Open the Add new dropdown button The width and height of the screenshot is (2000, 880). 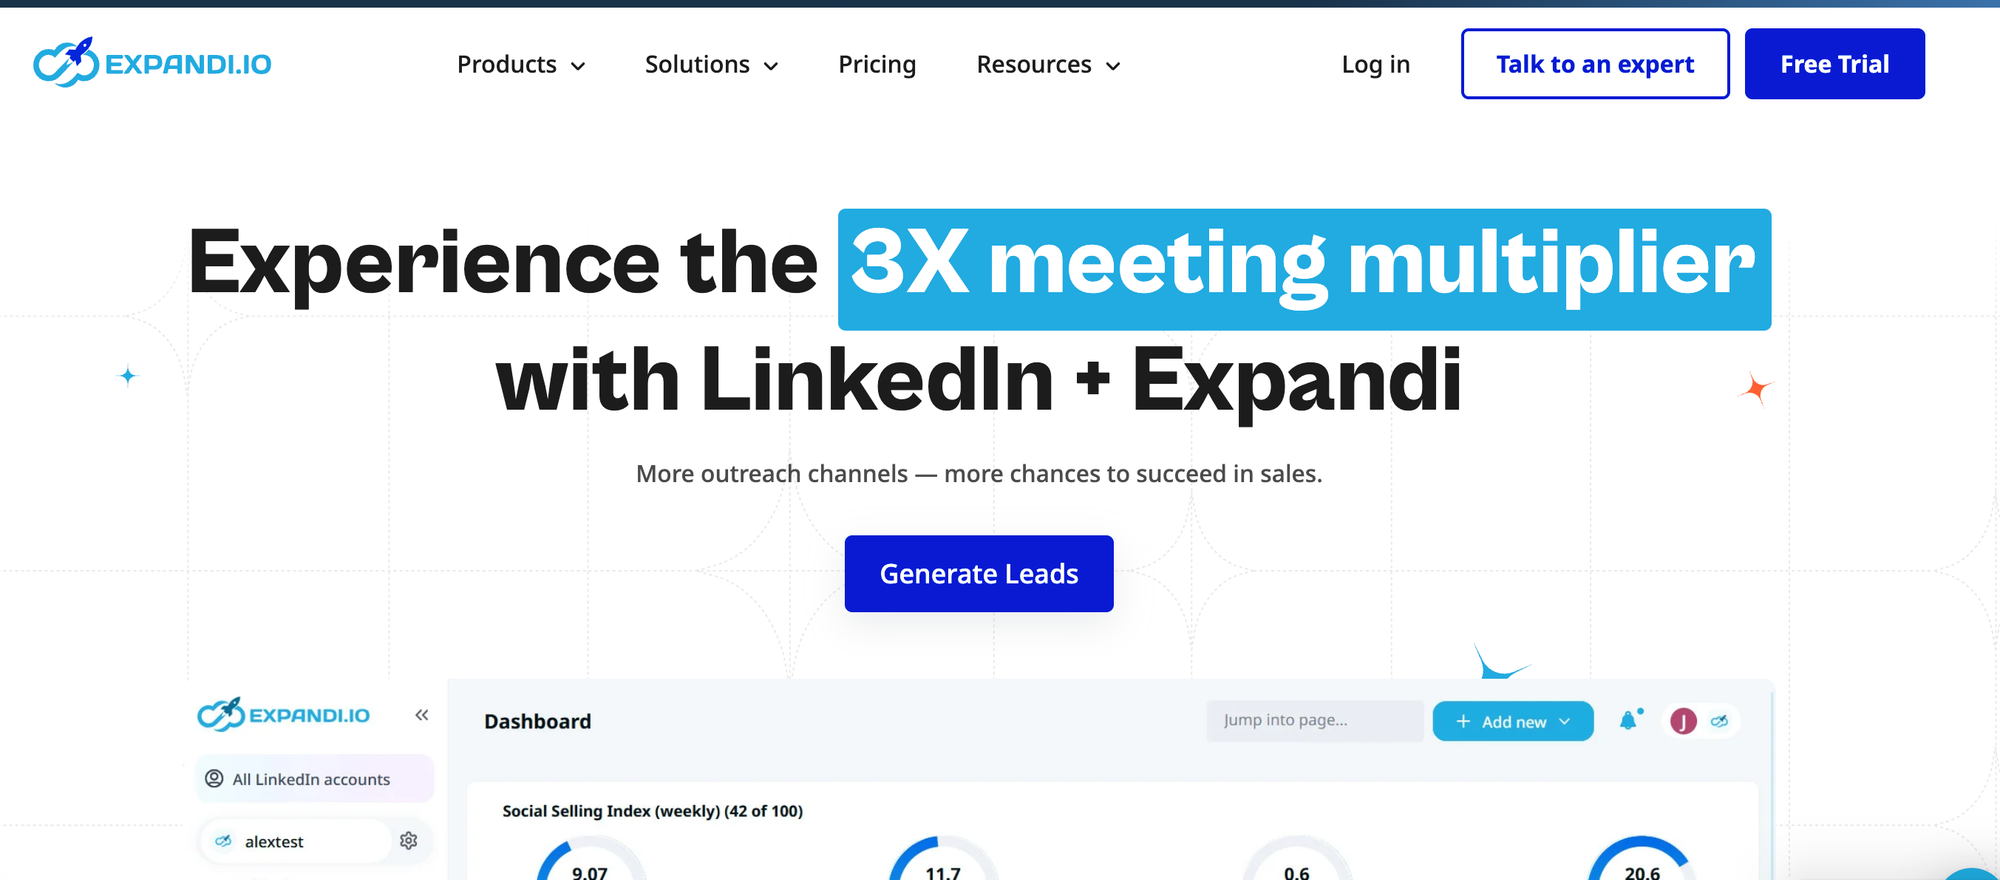tap(1512, 721)
